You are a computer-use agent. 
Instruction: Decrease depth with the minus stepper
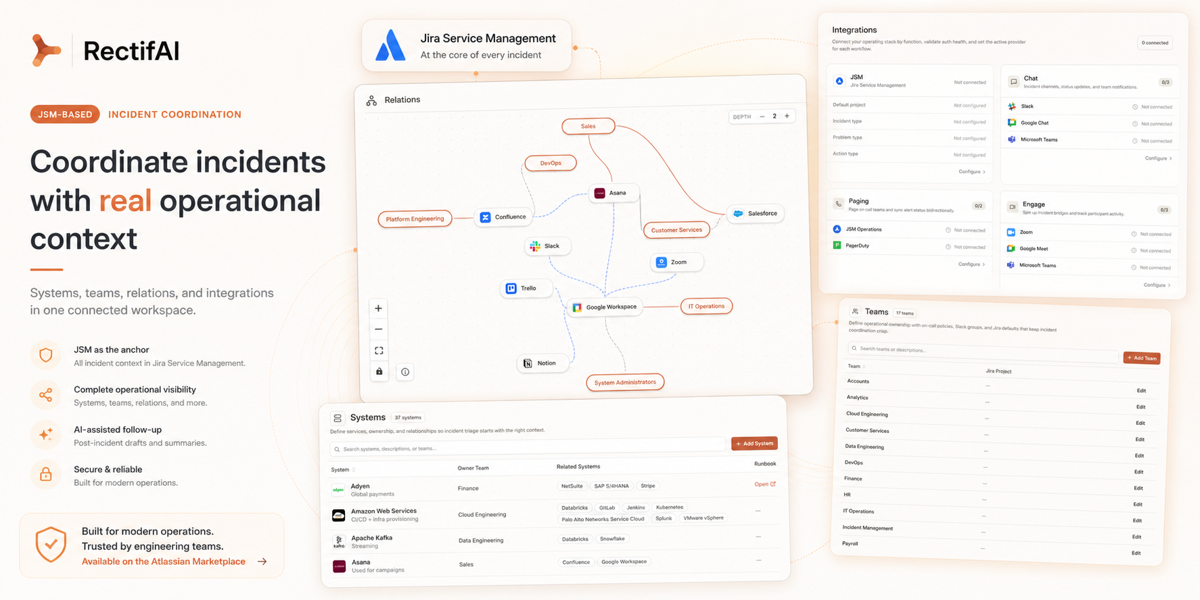[762, 116]
